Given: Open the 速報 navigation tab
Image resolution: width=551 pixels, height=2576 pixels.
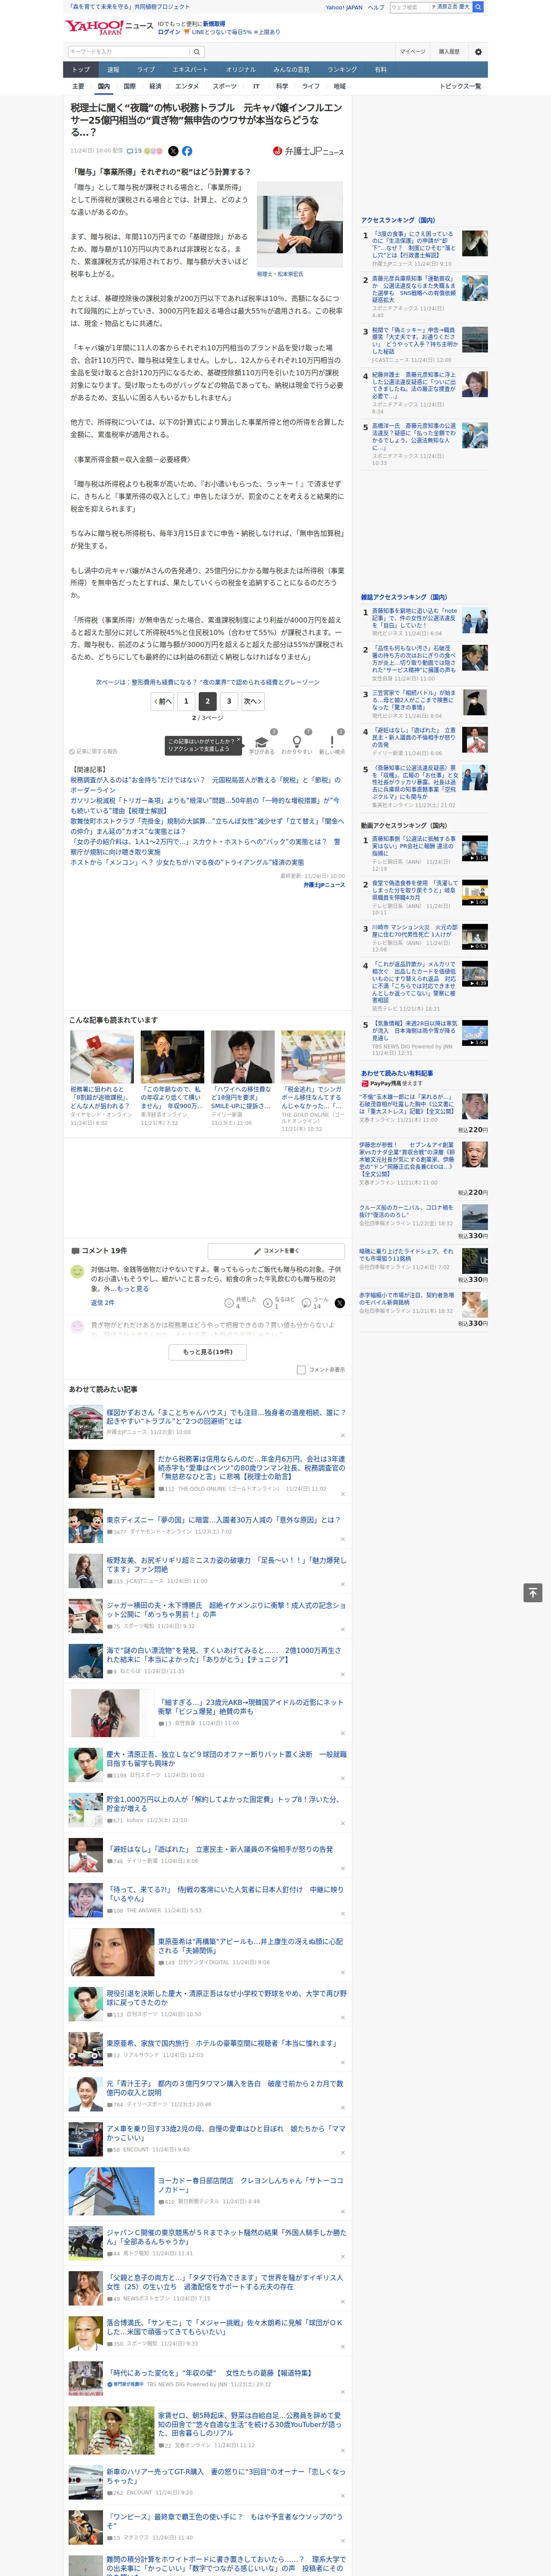Looking at the screenshot, I should (x=113, y=70).
